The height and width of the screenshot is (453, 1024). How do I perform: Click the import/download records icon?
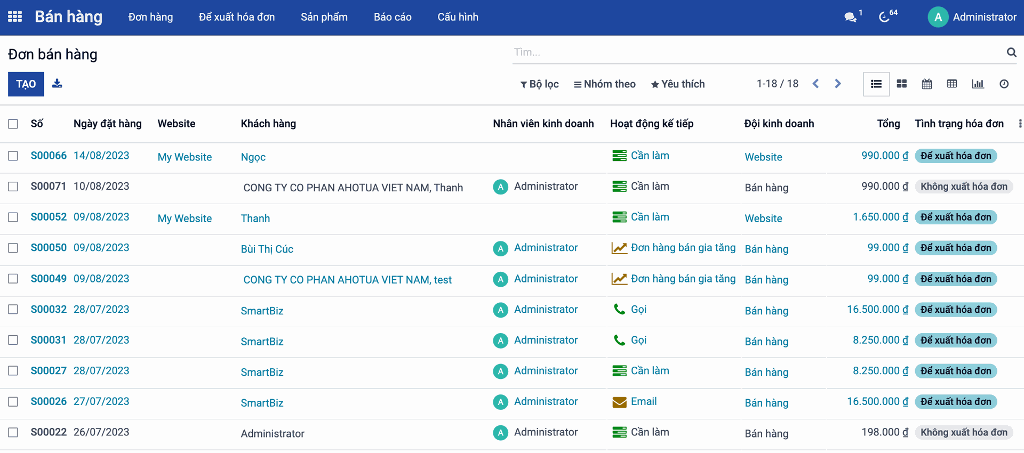[x=57, y=84]
